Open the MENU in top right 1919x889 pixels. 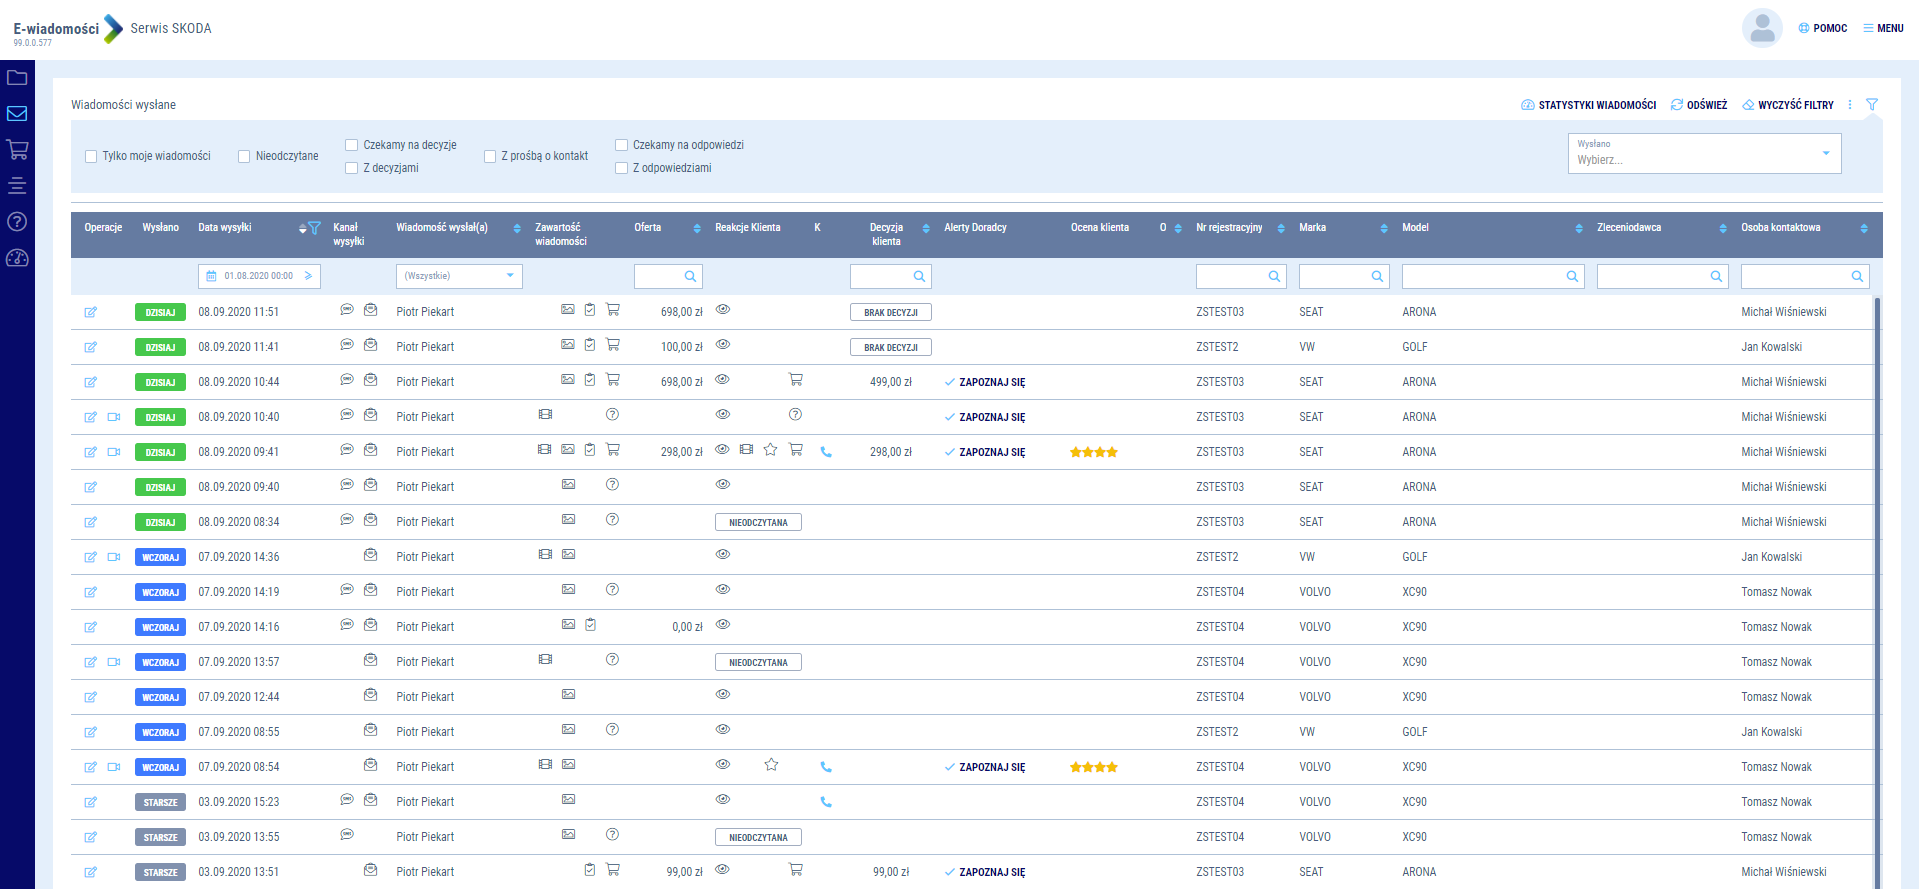(1883, 28)
